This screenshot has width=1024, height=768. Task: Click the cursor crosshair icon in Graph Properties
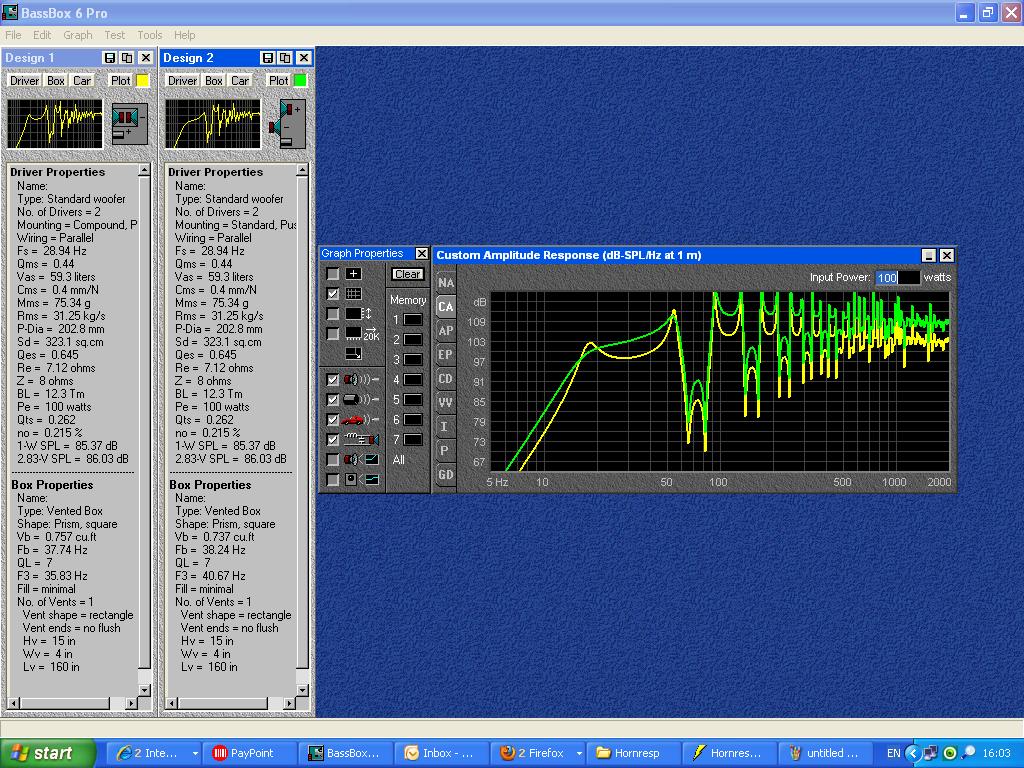pos(353,274)
